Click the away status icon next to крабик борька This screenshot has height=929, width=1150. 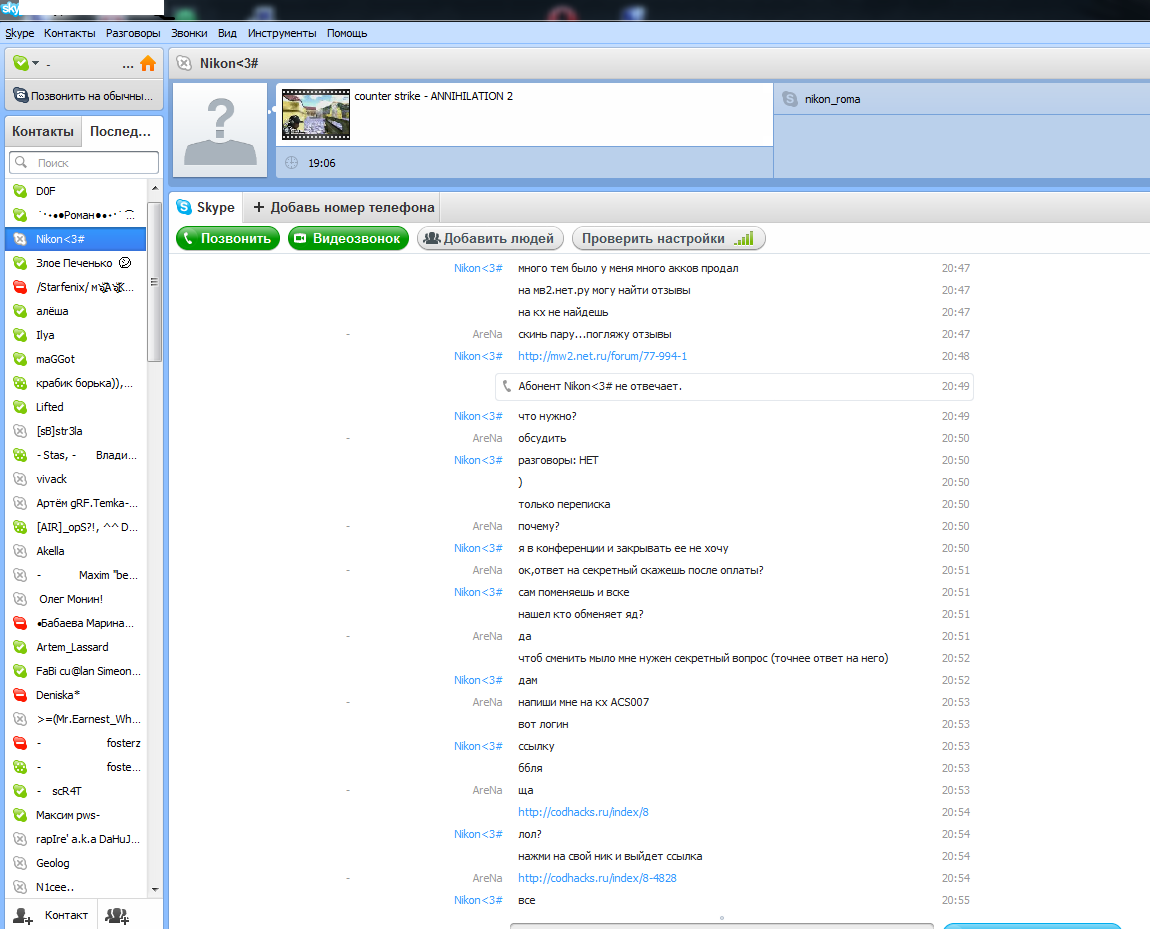[x=21, y=383]
